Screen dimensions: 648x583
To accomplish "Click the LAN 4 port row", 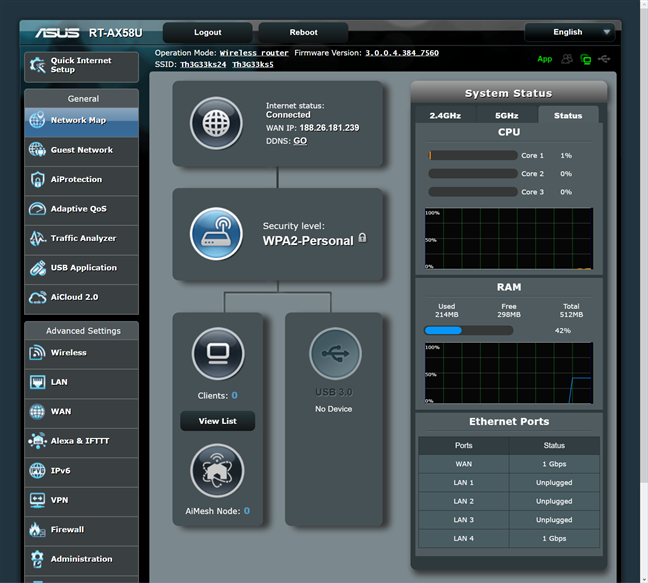I will 509,538.
